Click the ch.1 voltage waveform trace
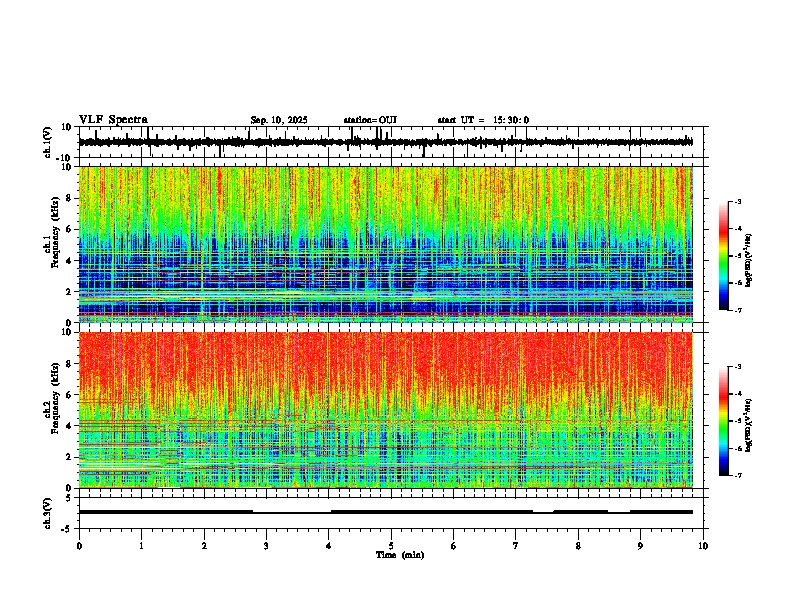The image size is (792, 612). pos(385,142)
